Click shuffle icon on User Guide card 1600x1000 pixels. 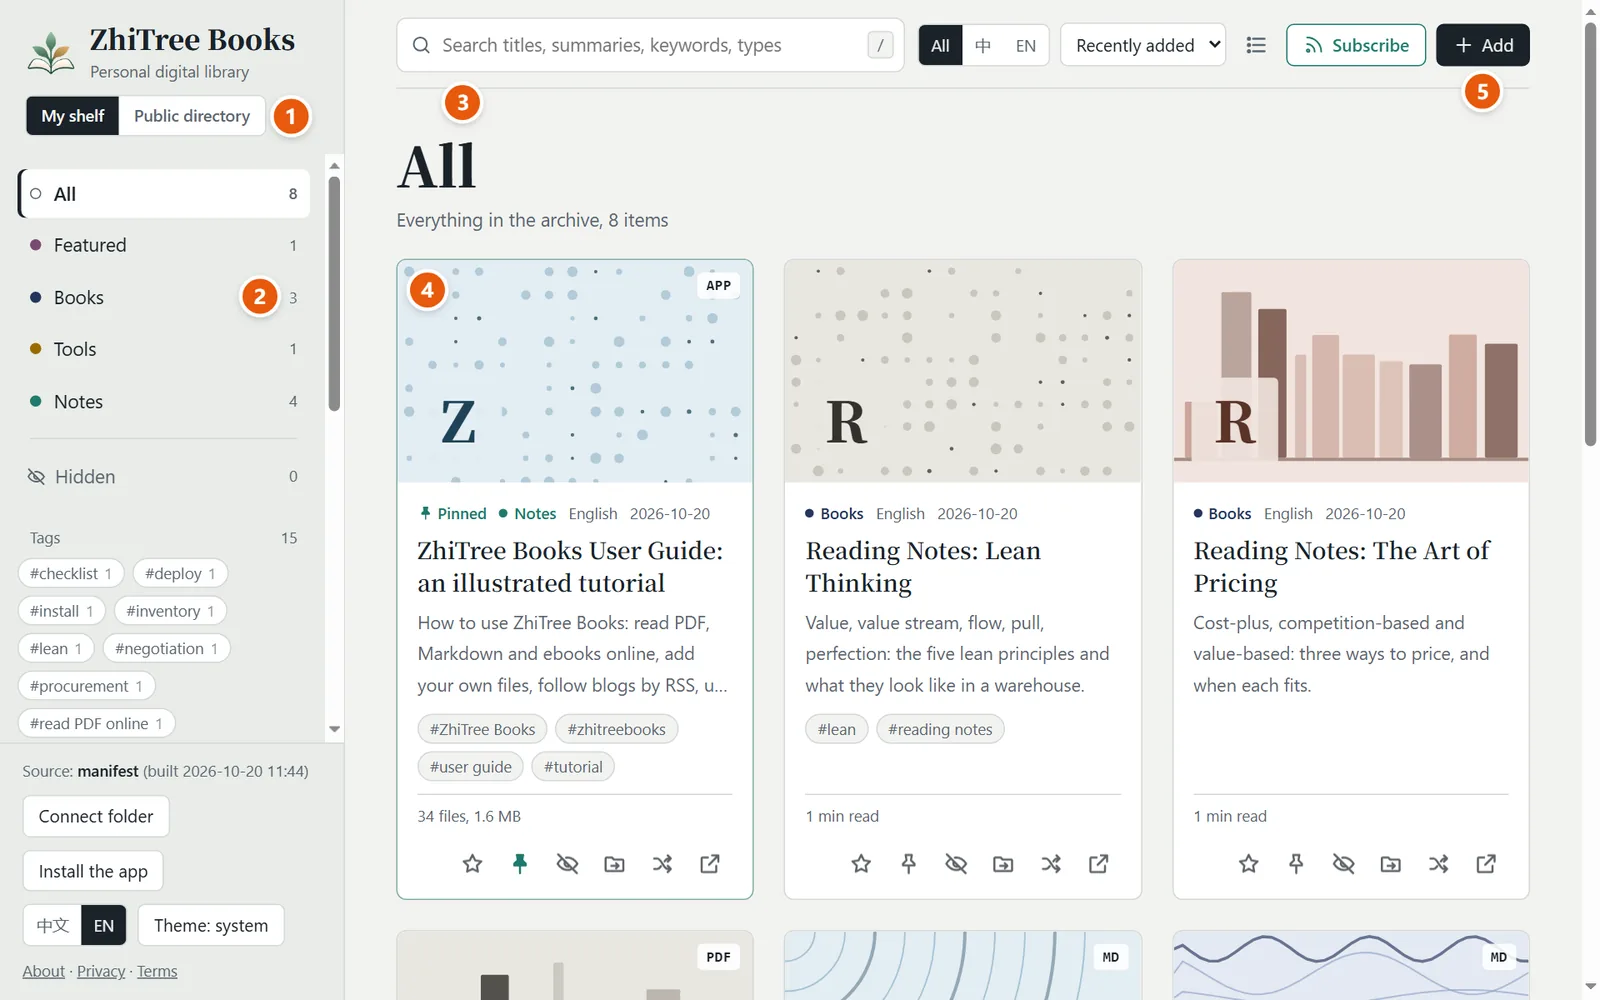tap(662, 863)
